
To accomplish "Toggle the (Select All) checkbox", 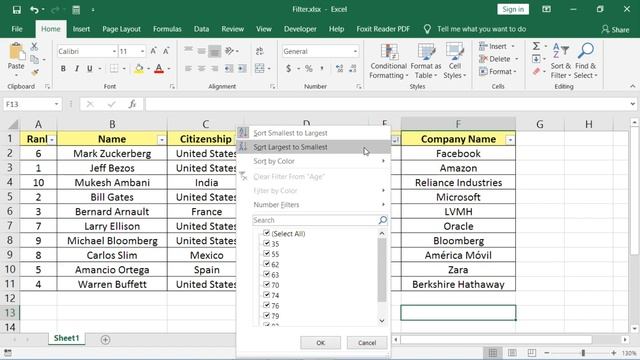I will [x=267, y=233].
